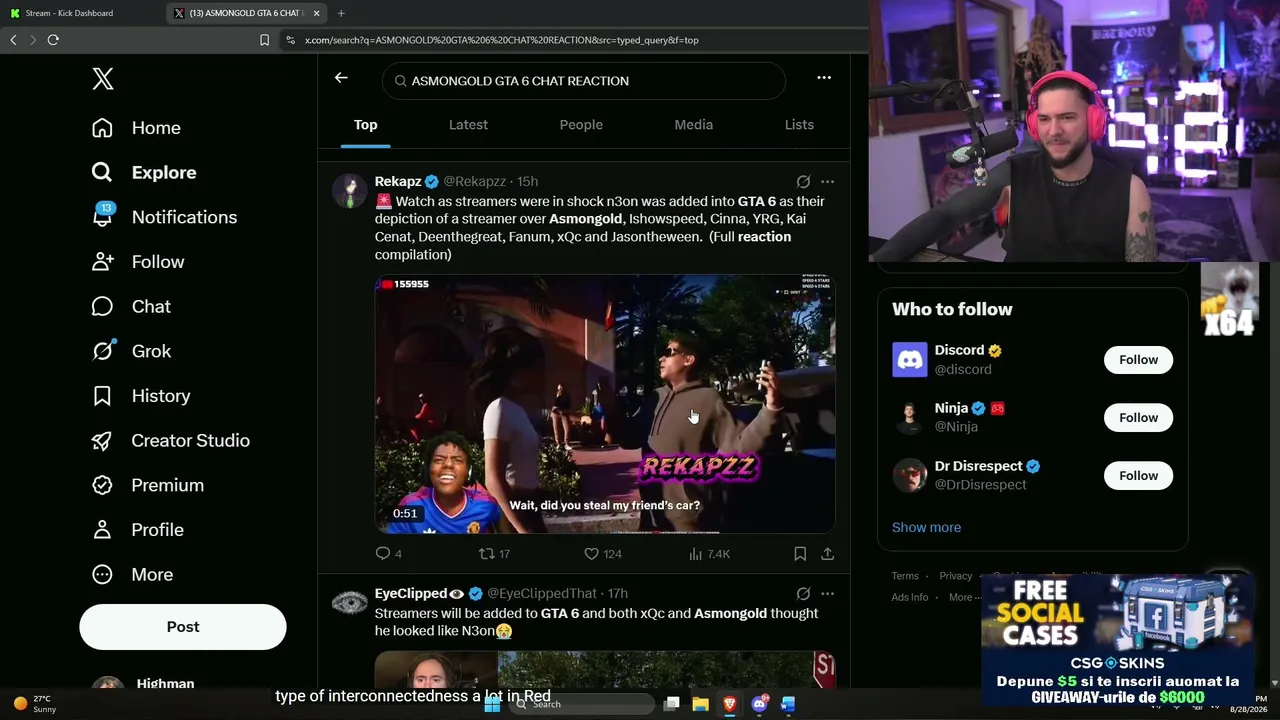Click the @Rekapzz handle

[474, 181]
